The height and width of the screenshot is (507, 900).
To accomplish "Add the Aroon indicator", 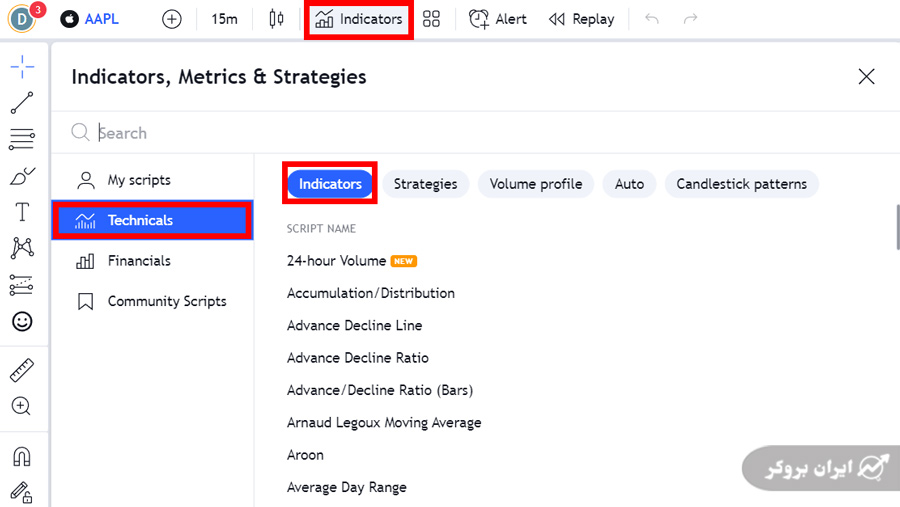I will (x=305, y=455).
